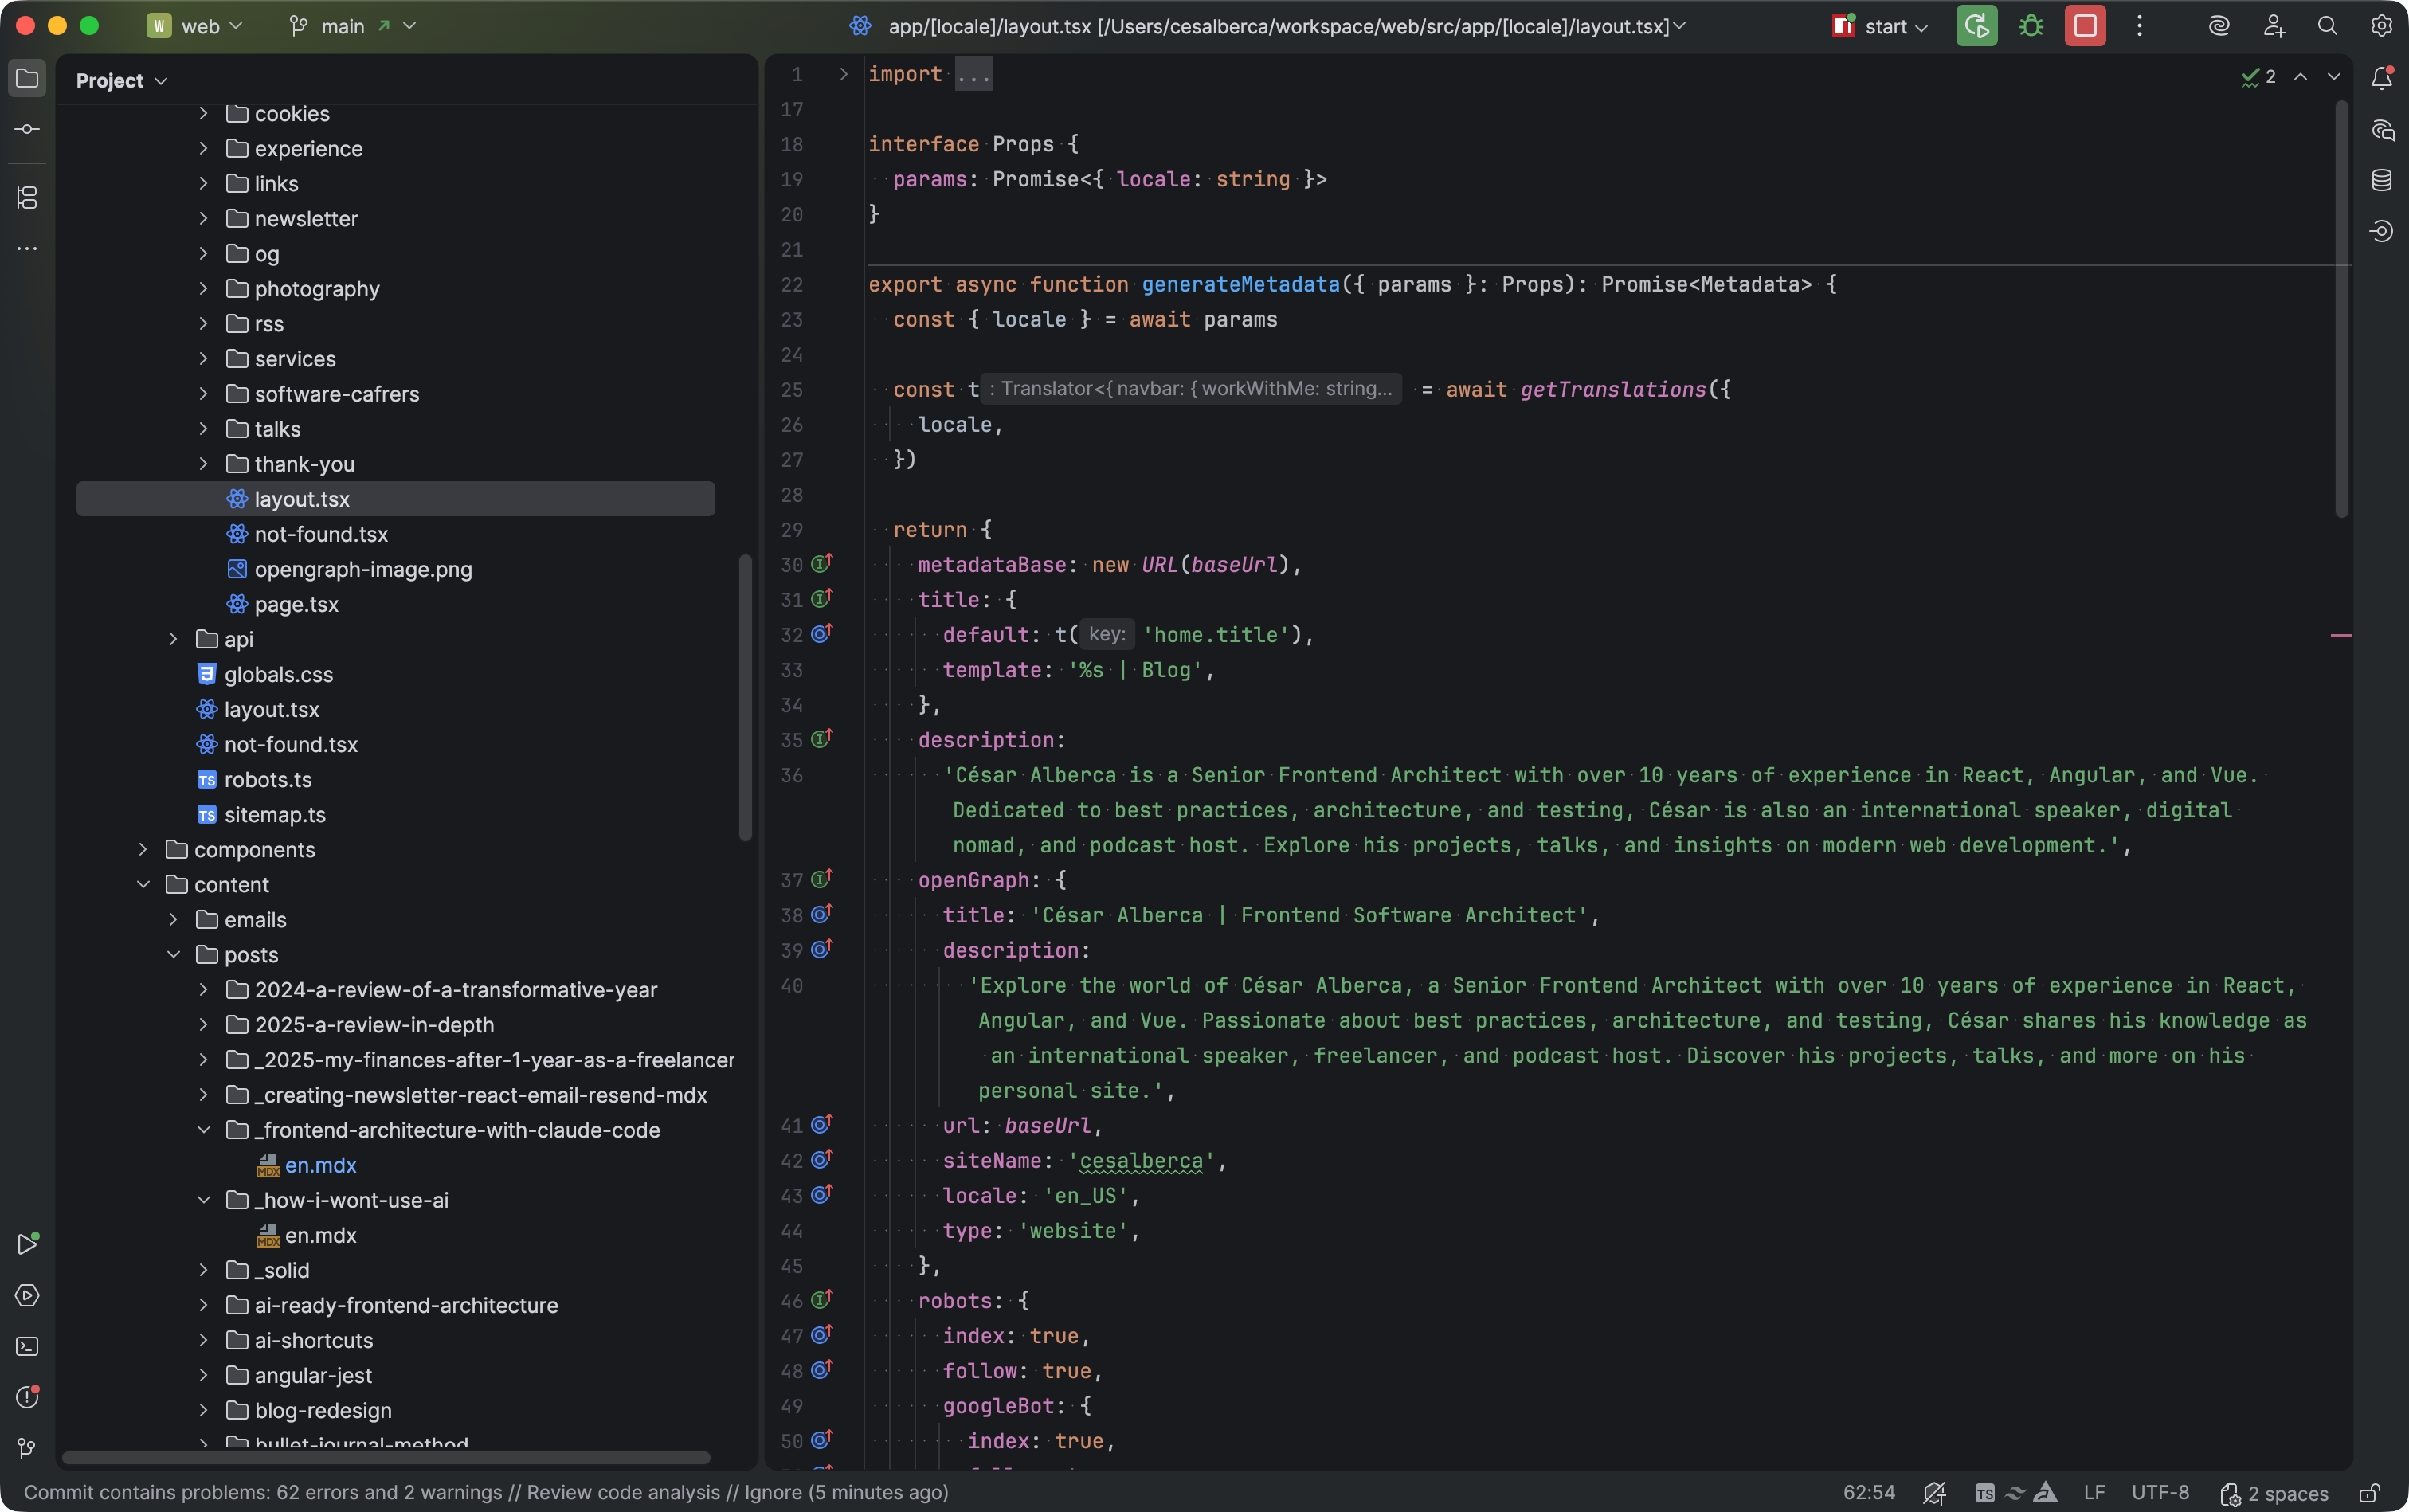
Task: Toggle the Project tool window folder icon
Action: [27, 78]
